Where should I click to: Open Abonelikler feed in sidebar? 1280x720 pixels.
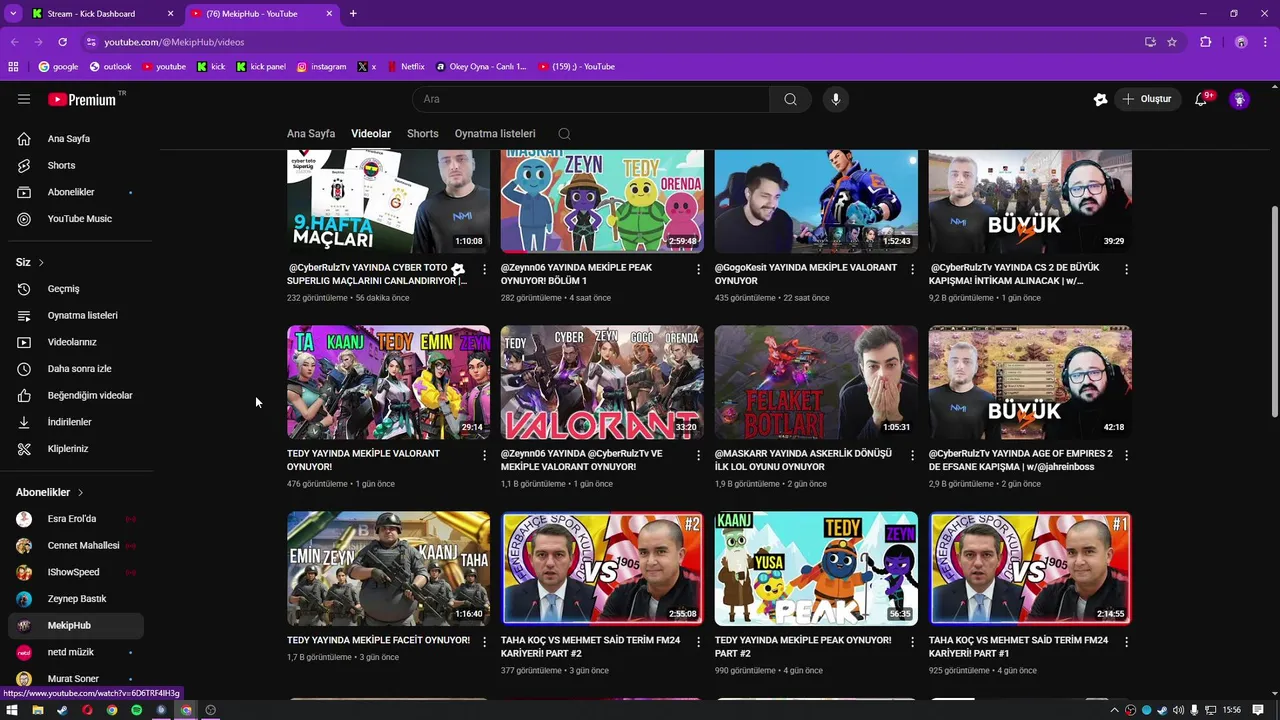76,192
